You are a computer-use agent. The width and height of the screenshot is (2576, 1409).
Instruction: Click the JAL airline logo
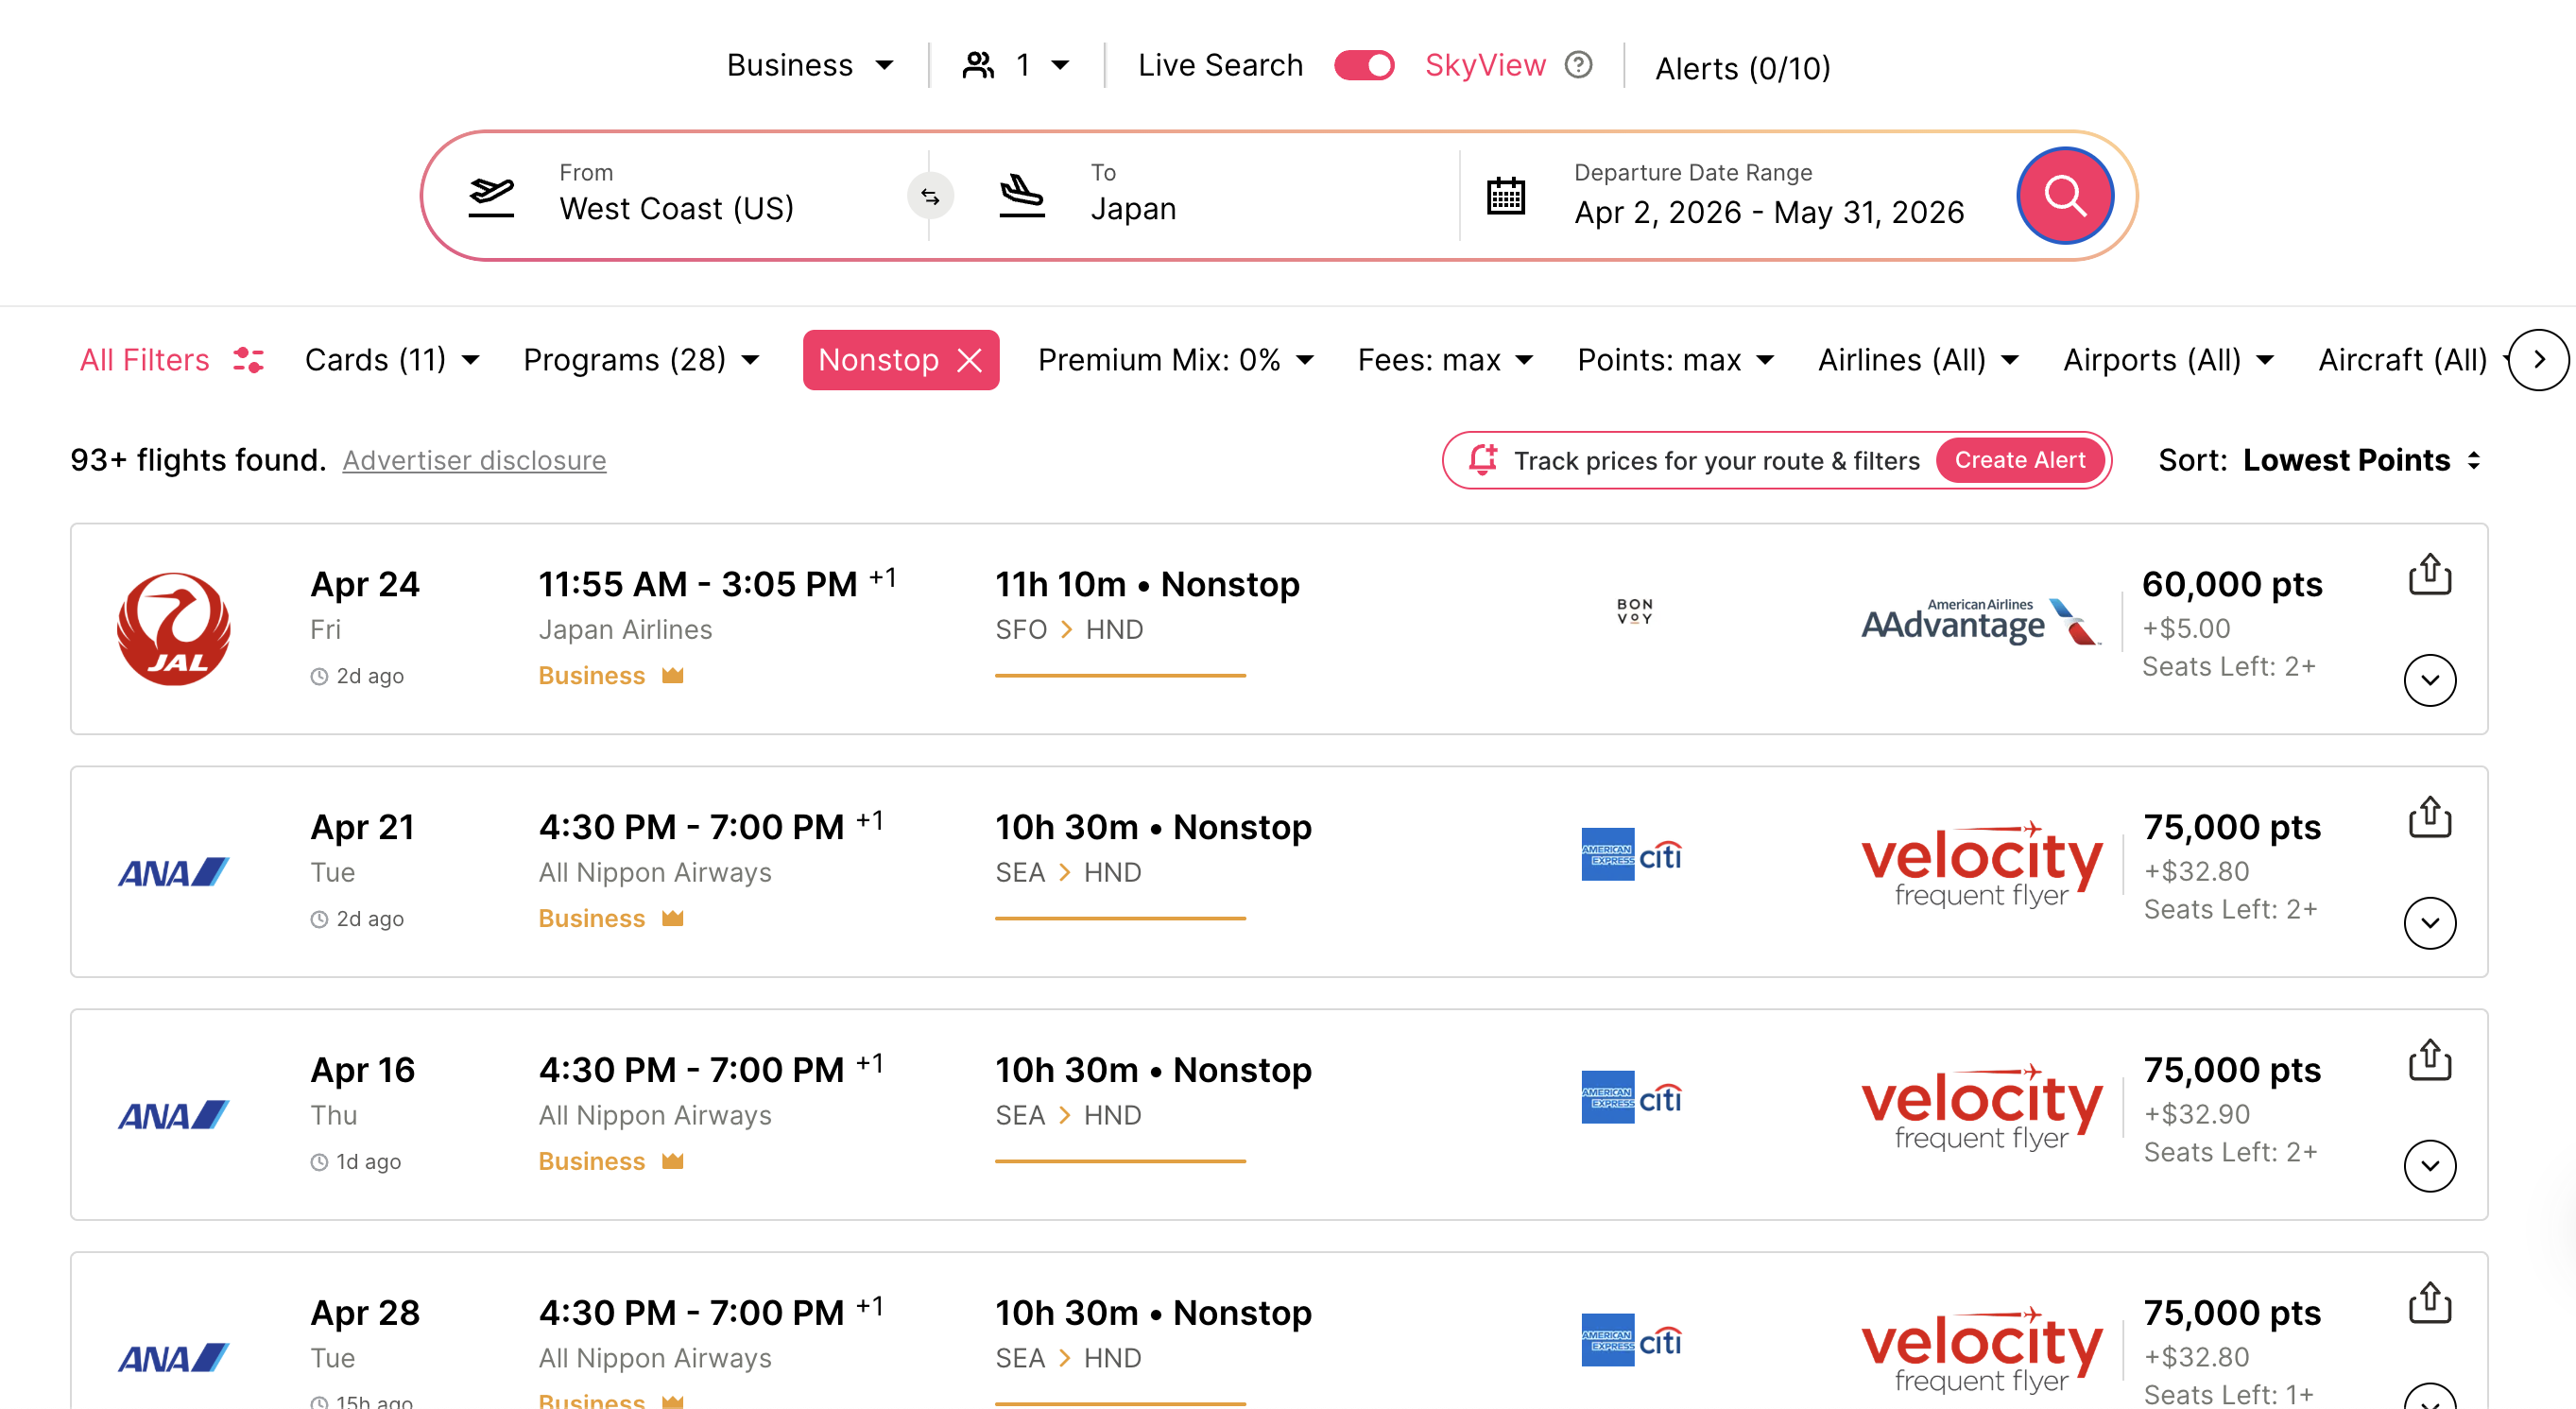click(173, 629)
